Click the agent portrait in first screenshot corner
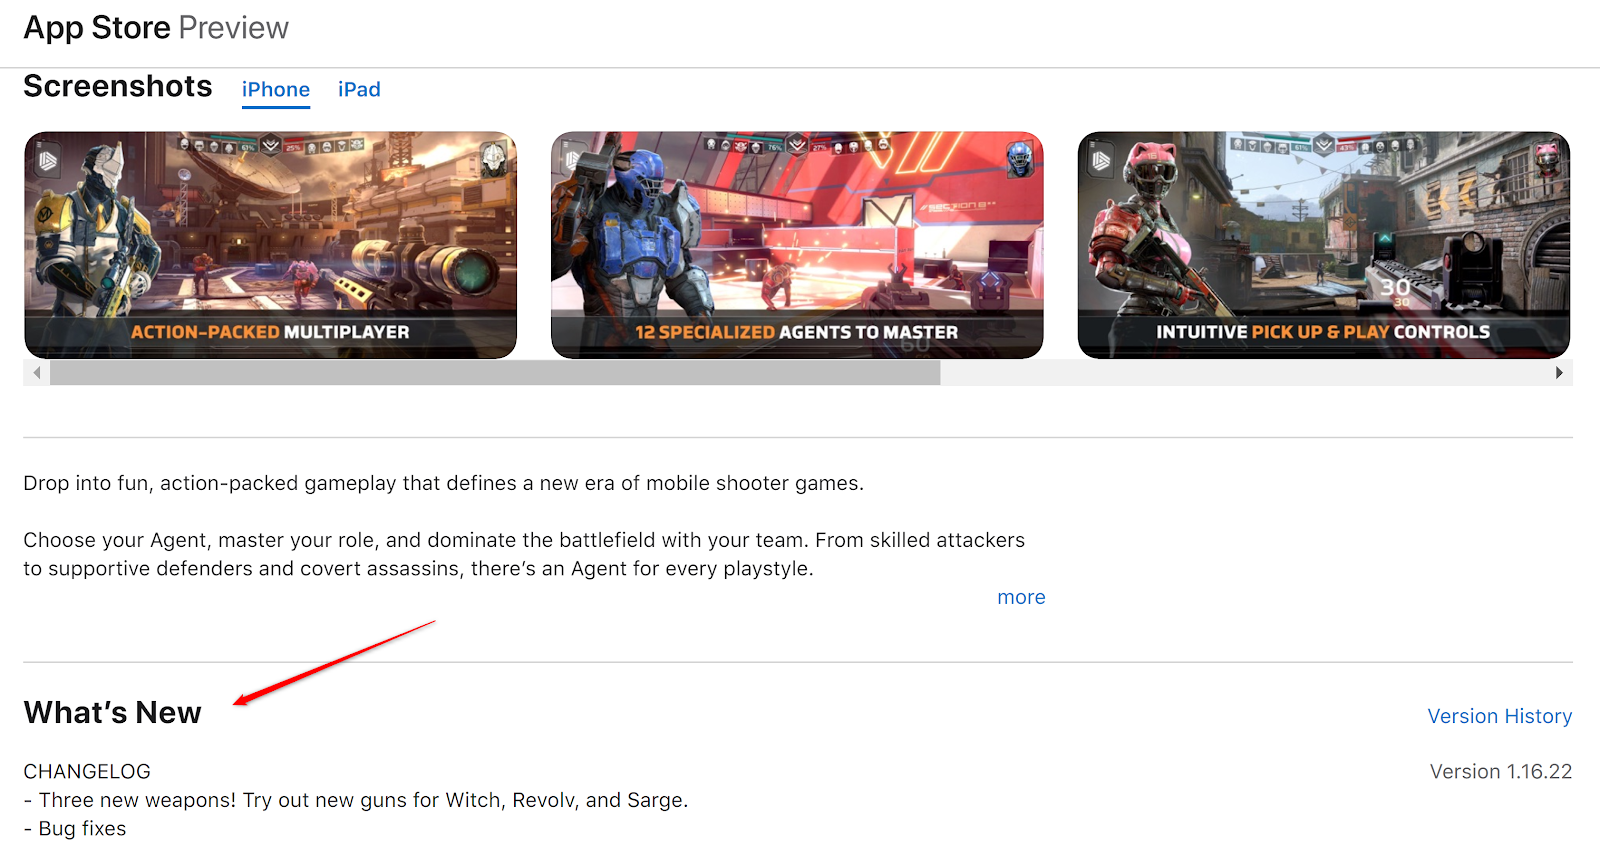 click(x=494, y=160)
